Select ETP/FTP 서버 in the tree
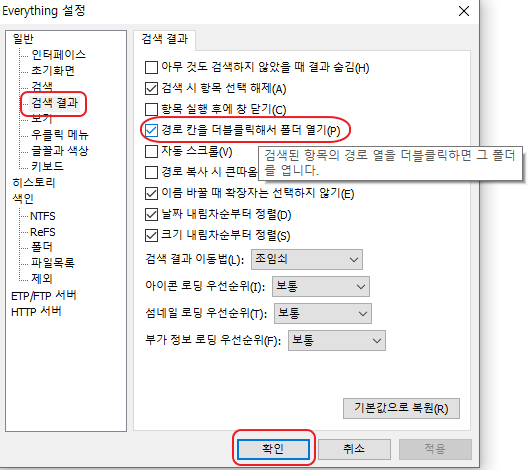 [44, 296]
